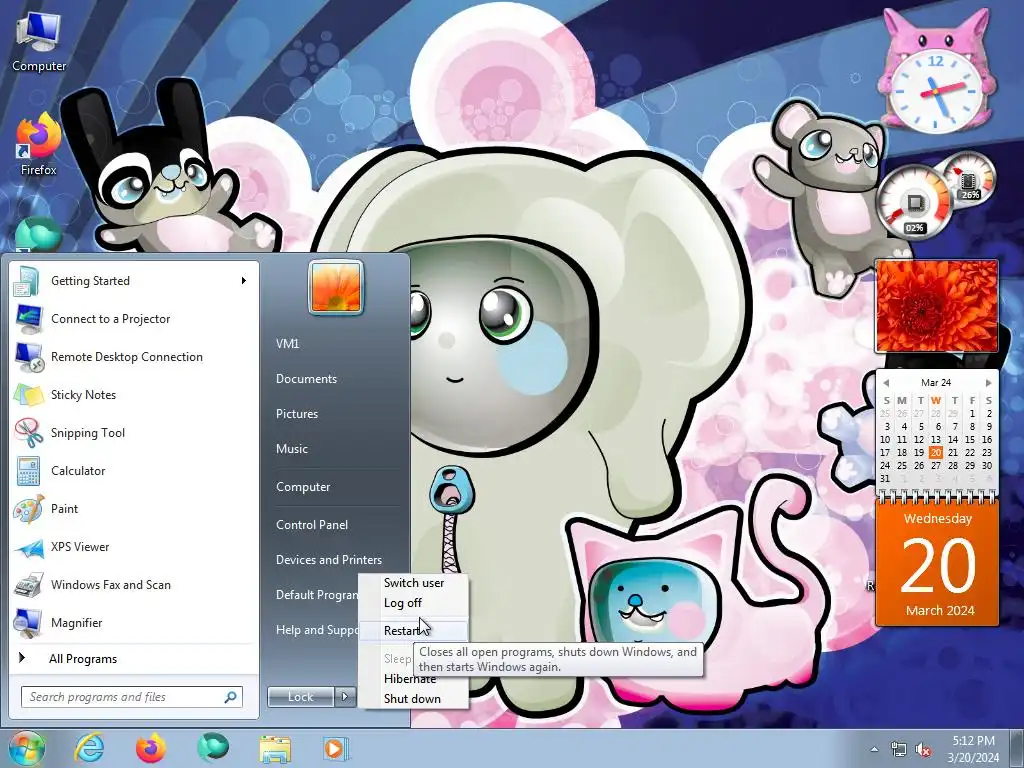Open VM1 user folder link
1024x768 pixels.
tap(287, 344)
